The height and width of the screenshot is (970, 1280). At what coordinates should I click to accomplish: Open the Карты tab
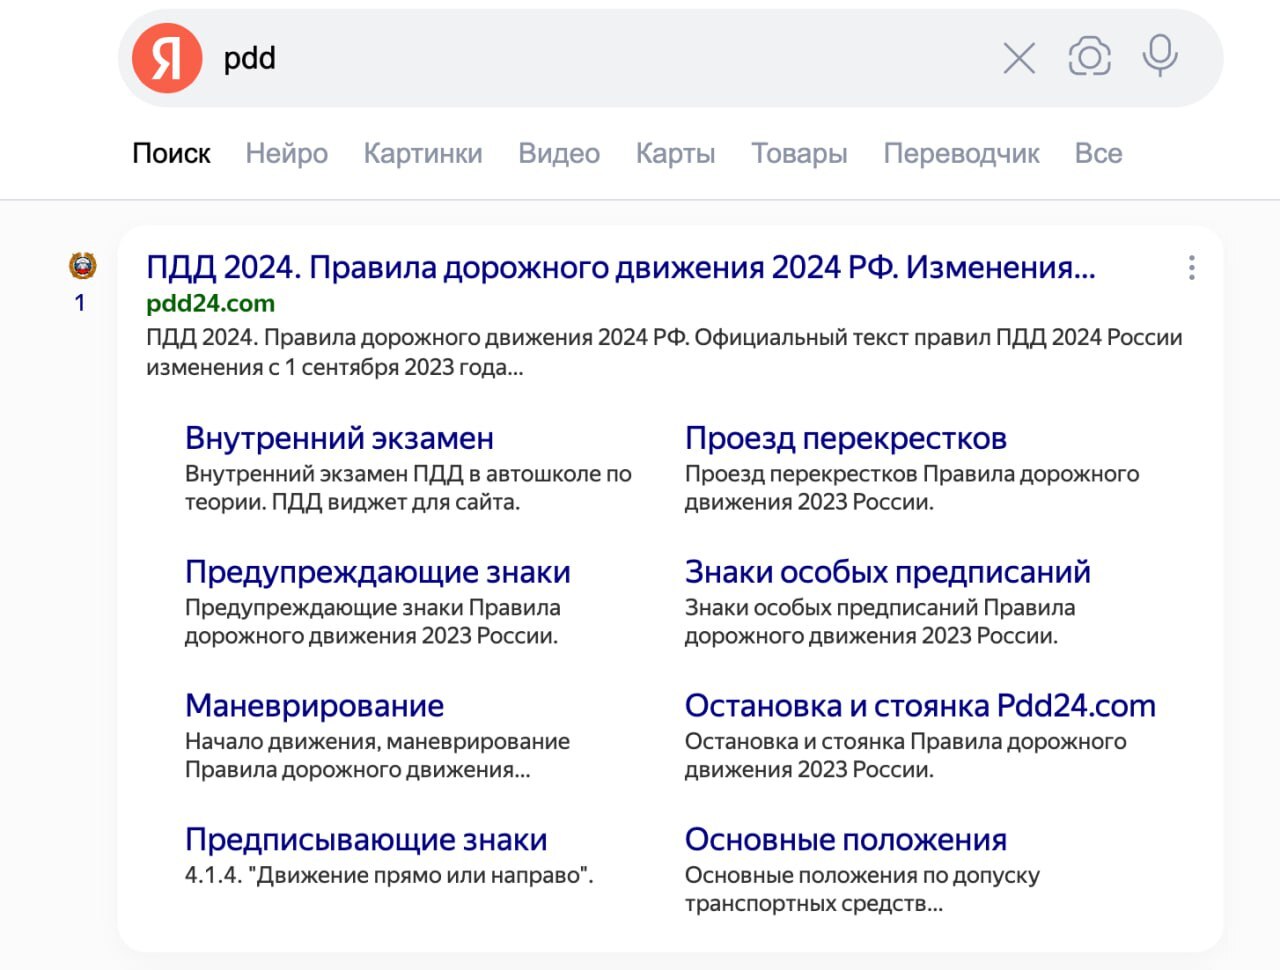point(675,153)
